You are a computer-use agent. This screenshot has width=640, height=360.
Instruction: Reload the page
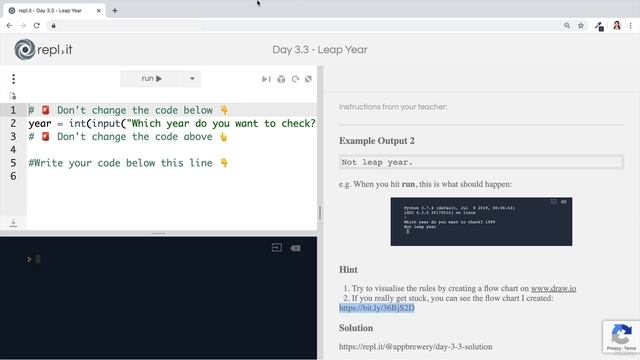(37, 26)
